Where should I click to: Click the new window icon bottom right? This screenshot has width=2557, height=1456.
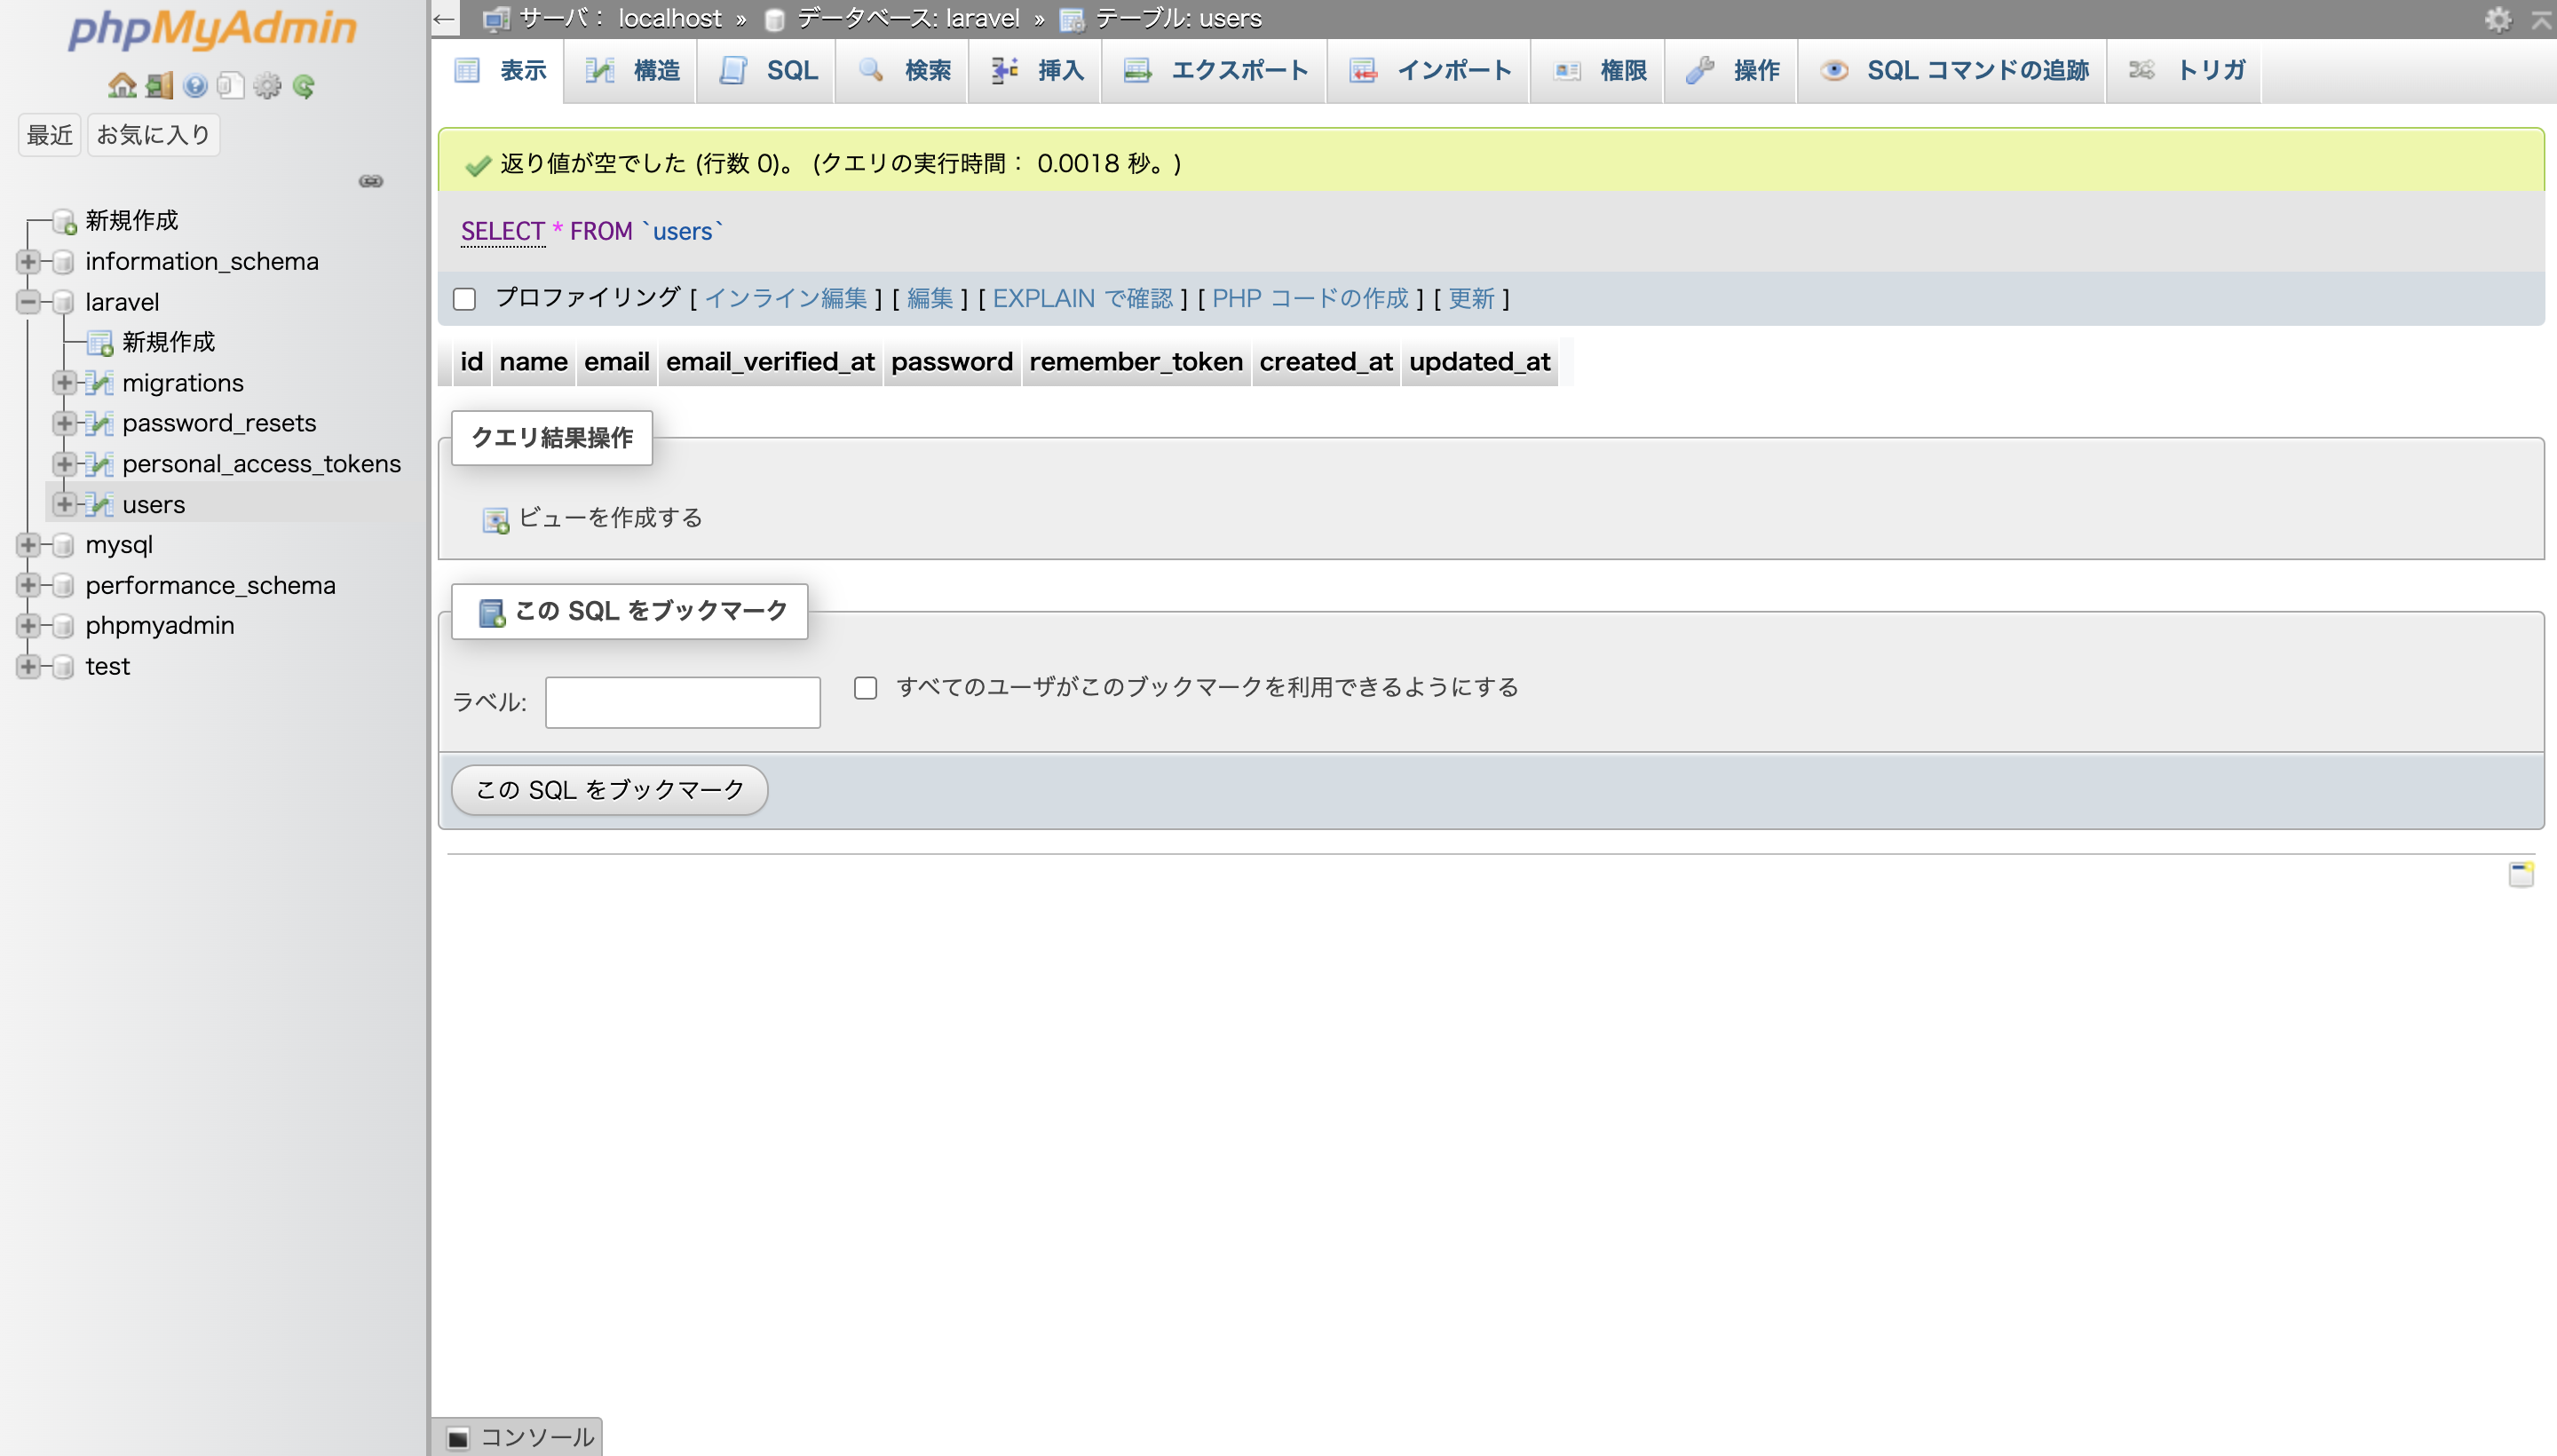[2521, 874]
